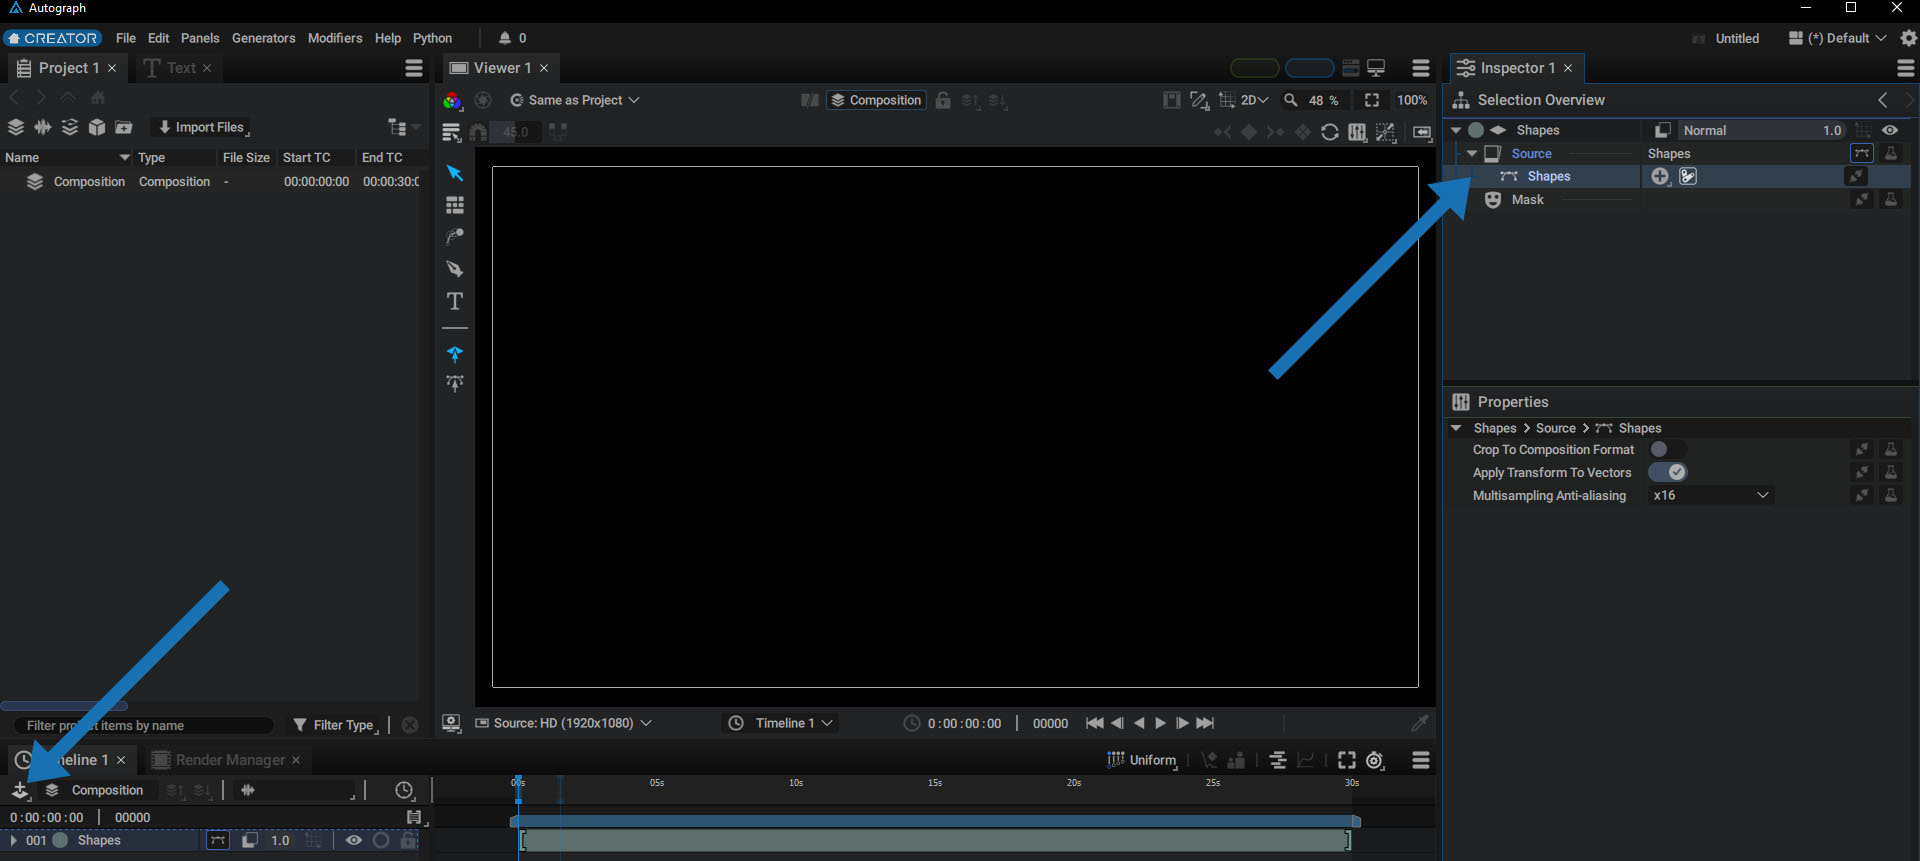The width and height of the screenshot is (1920, 861).
Task: Open the Same as Project dropdown
Action: 575,100
